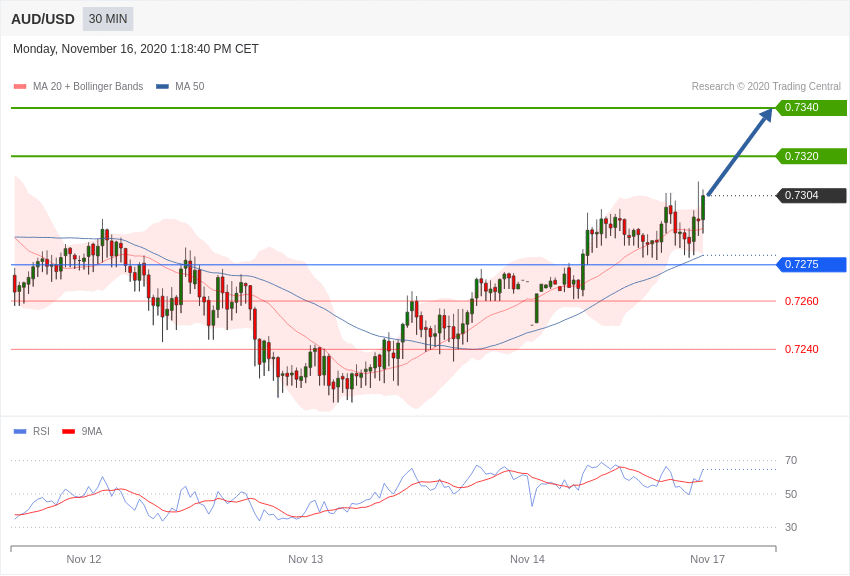Click the Nov 12 date axis label
This screenshot has height=576, width=850.
pos(84,559)
